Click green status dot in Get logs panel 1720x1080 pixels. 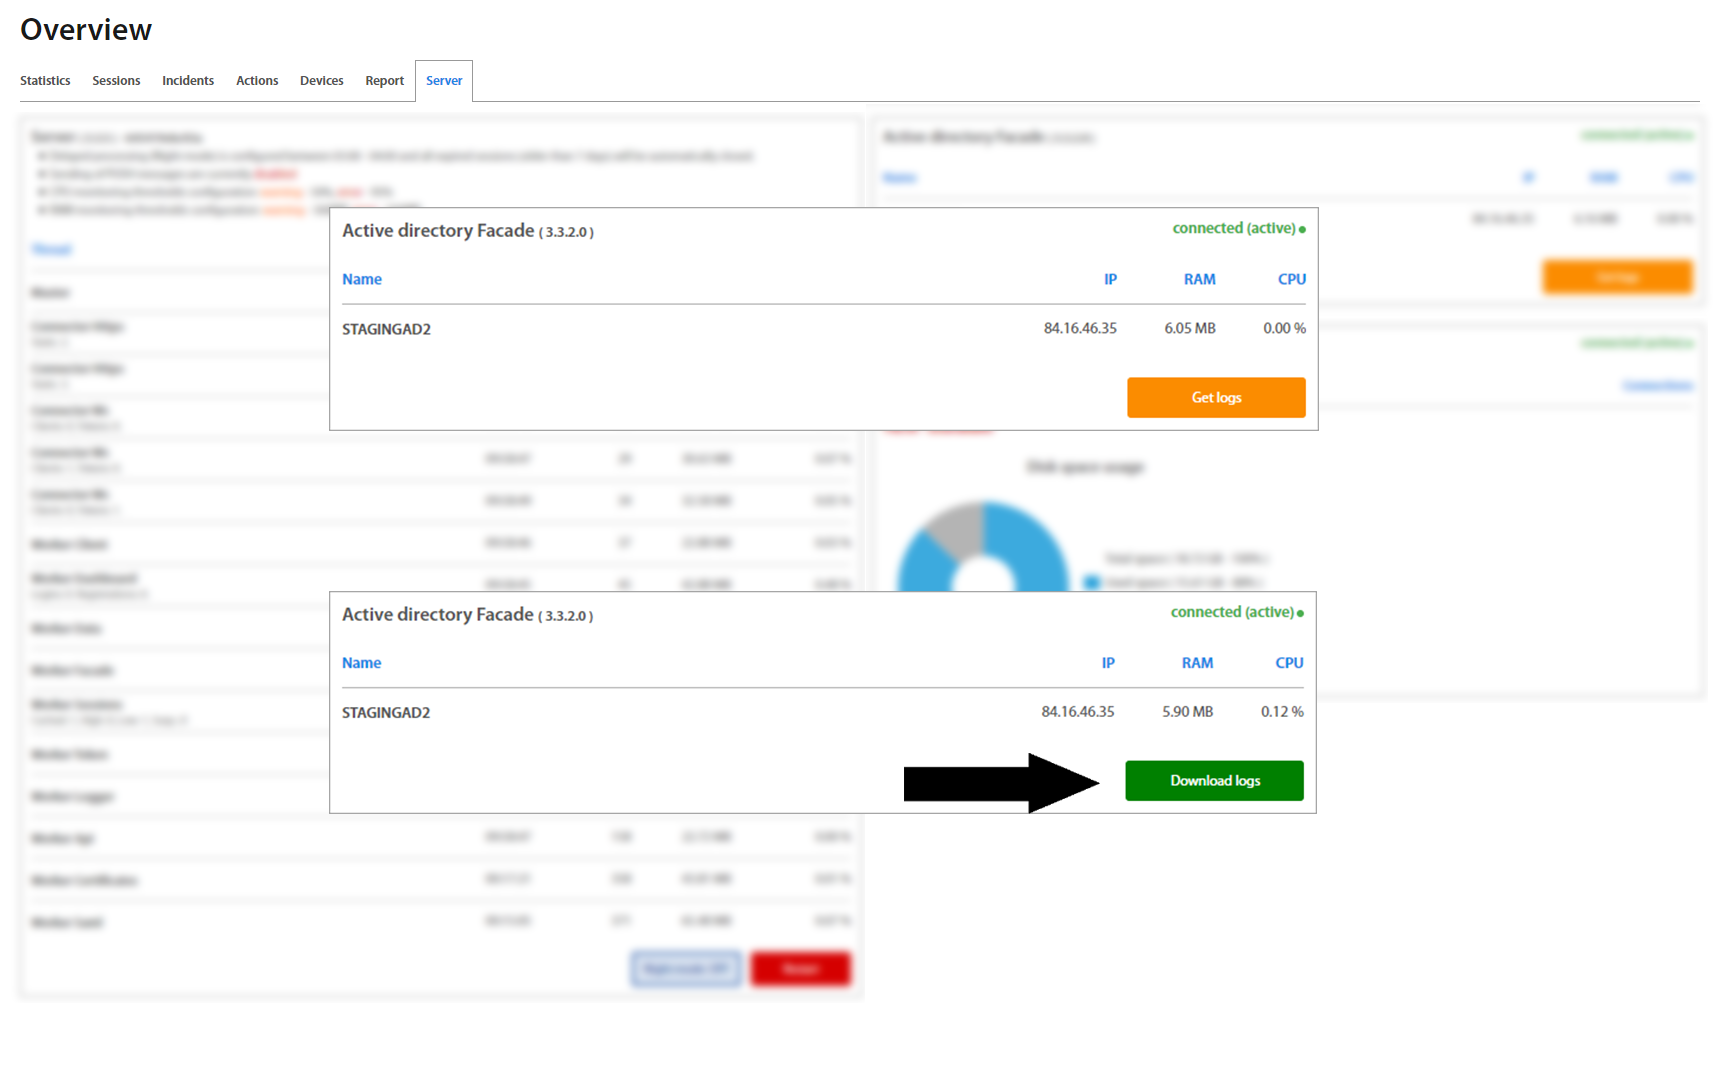point(1302,230)
